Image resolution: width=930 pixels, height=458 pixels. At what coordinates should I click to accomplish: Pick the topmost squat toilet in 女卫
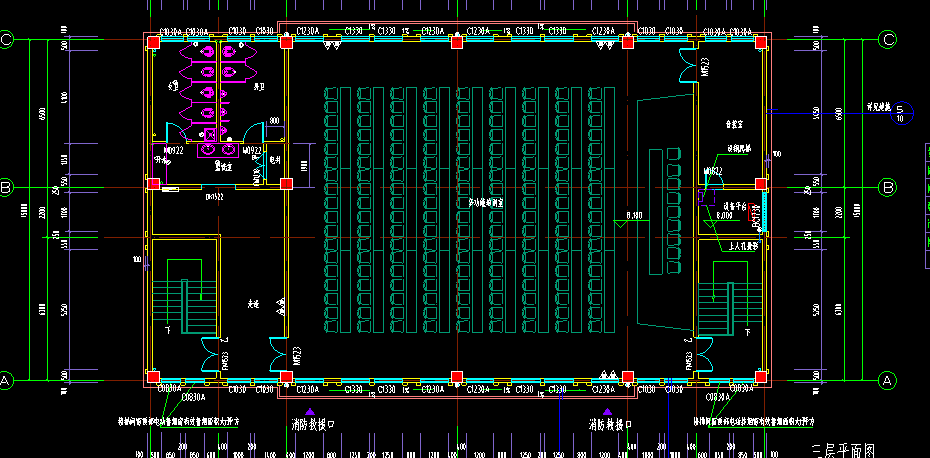click(x=206, y=52)
